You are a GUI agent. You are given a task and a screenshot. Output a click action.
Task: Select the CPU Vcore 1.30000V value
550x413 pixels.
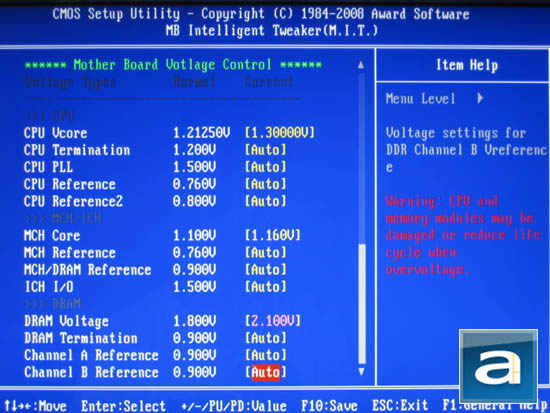[x=280, y=133]
